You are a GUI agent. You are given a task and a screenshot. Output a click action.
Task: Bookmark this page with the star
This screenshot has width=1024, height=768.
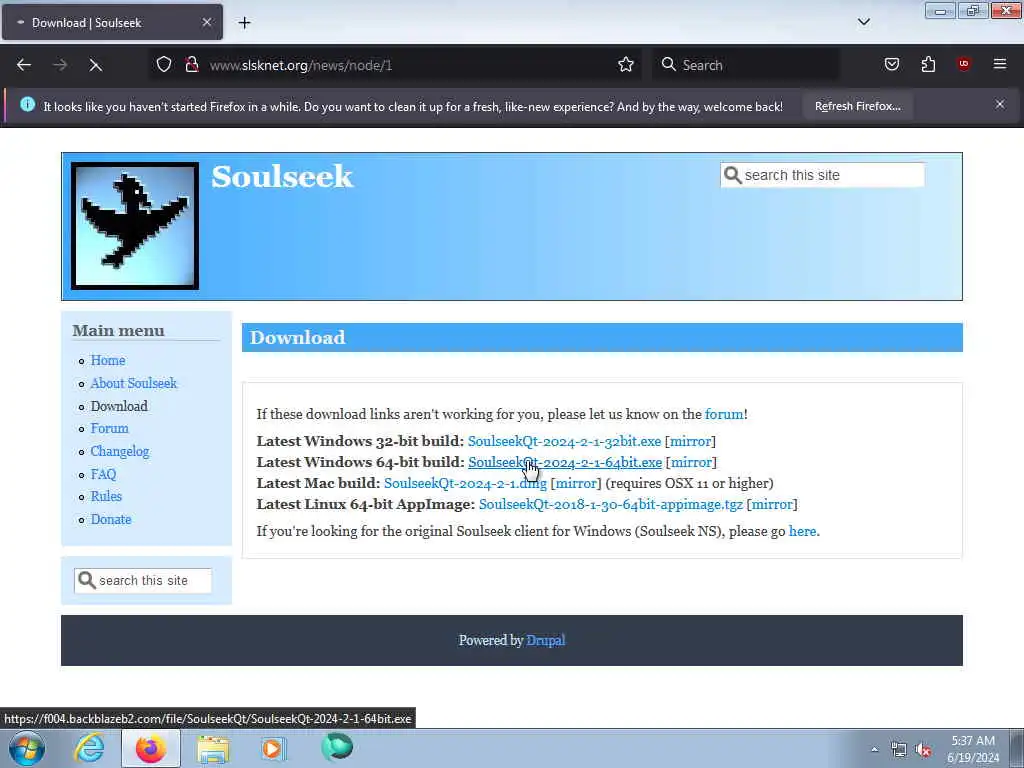tap(626, 64)
